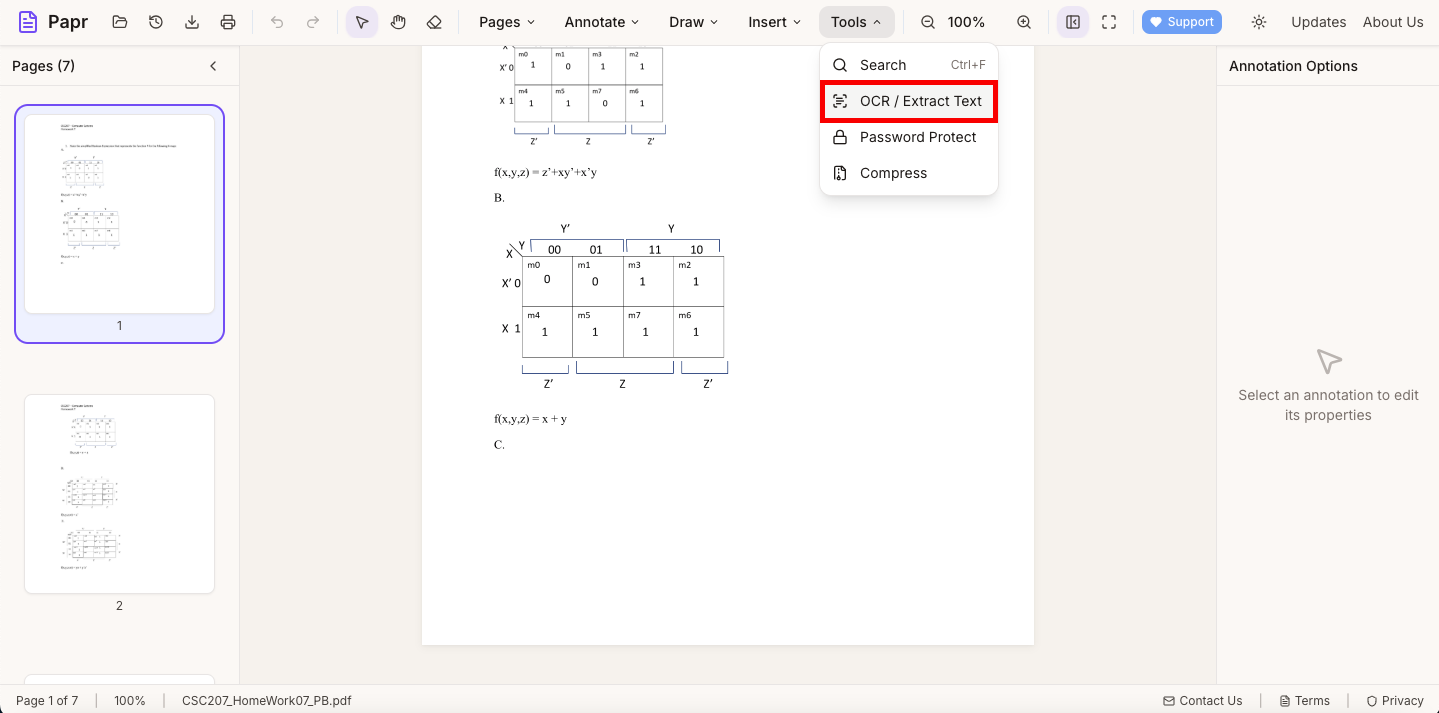Select the pointer tool
This screenshot has height=713, width=1439.
361,21
